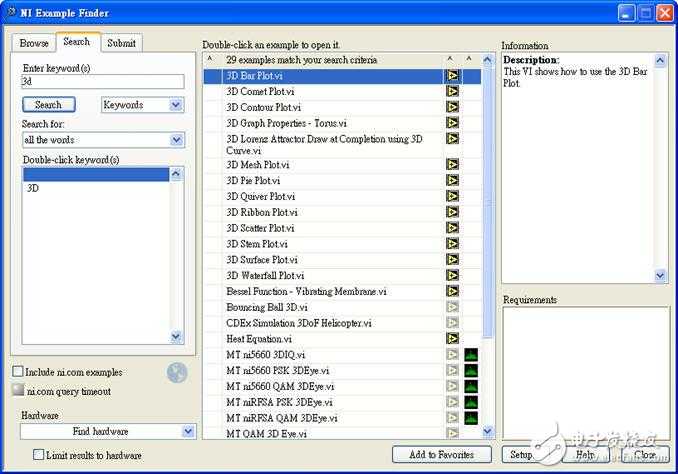Click VI icon next to 3D Graph Properties - Torus.vi

(x=452, y=123)
